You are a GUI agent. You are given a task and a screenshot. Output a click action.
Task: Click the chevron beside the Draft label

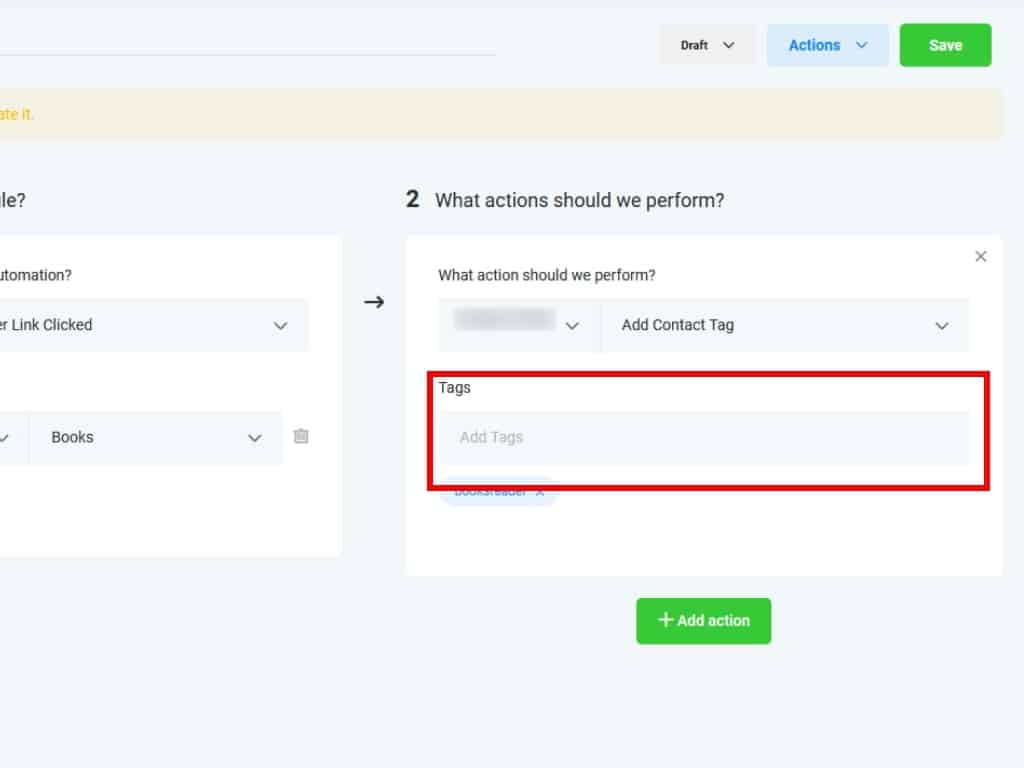729,45
